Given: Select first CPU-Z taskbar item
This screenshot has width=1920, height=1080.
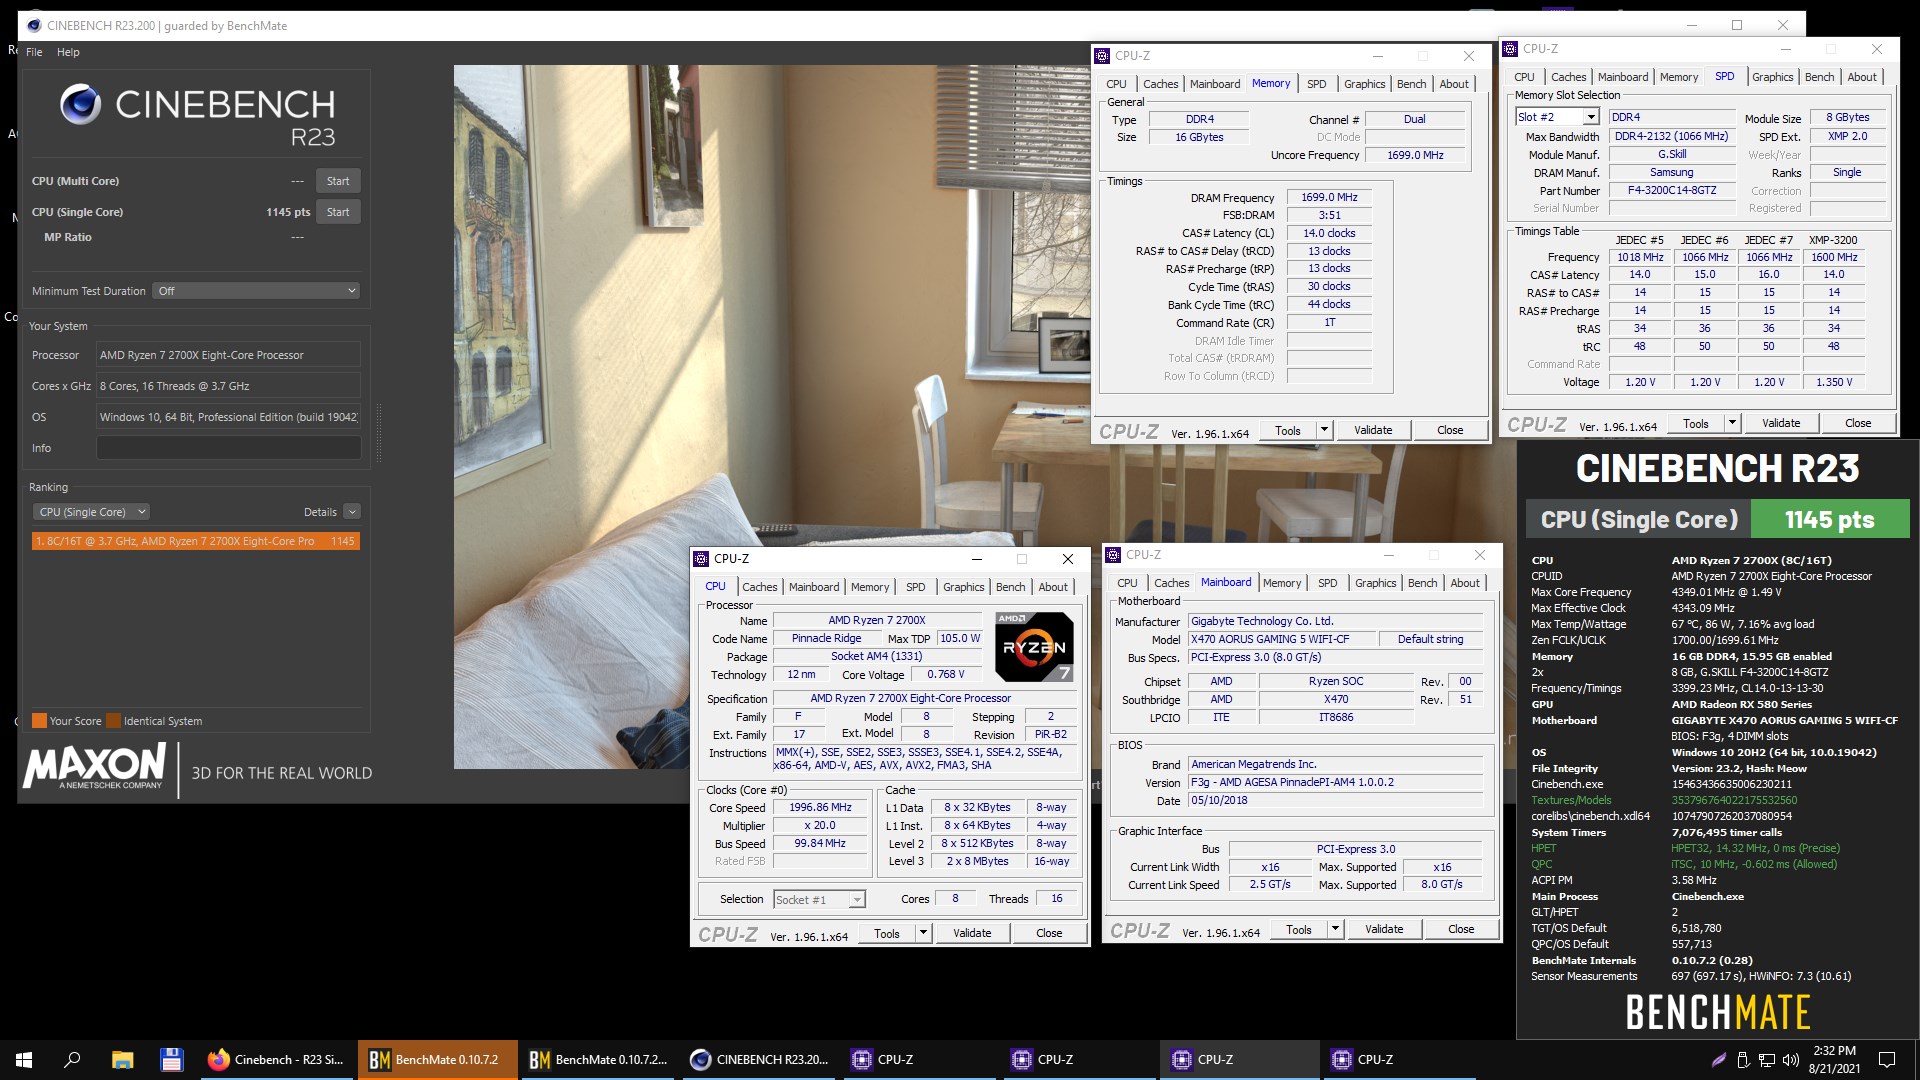Looking at the screenshot, I should point(919,1060).
